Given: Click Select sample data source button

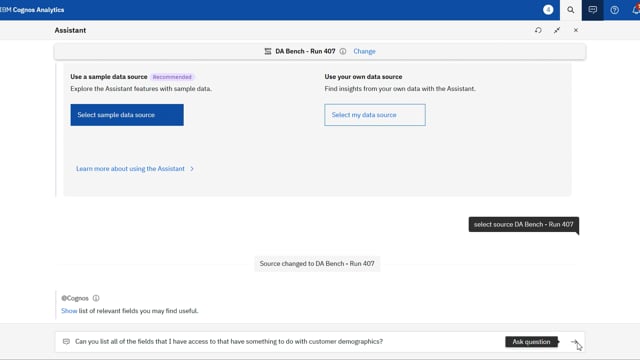Looking at the screenshot, I should 127,115.
